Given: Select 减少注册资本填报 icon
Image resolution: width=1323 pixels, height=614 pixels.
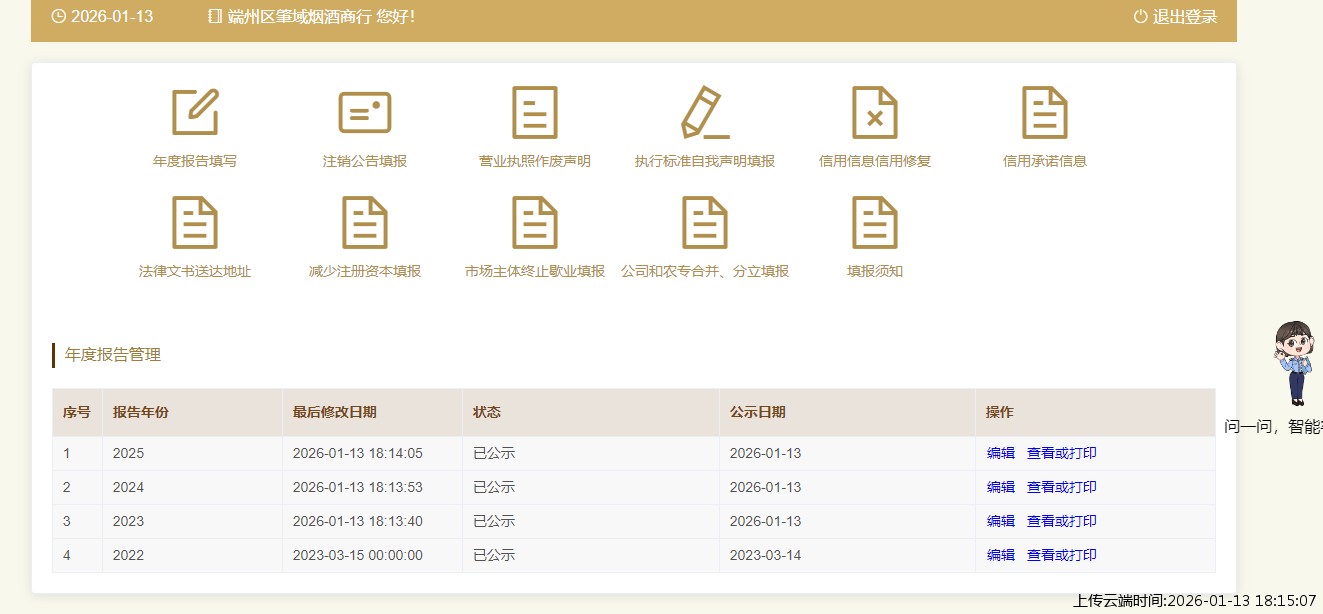Looking at the screenshot, I should pos(365,222).
